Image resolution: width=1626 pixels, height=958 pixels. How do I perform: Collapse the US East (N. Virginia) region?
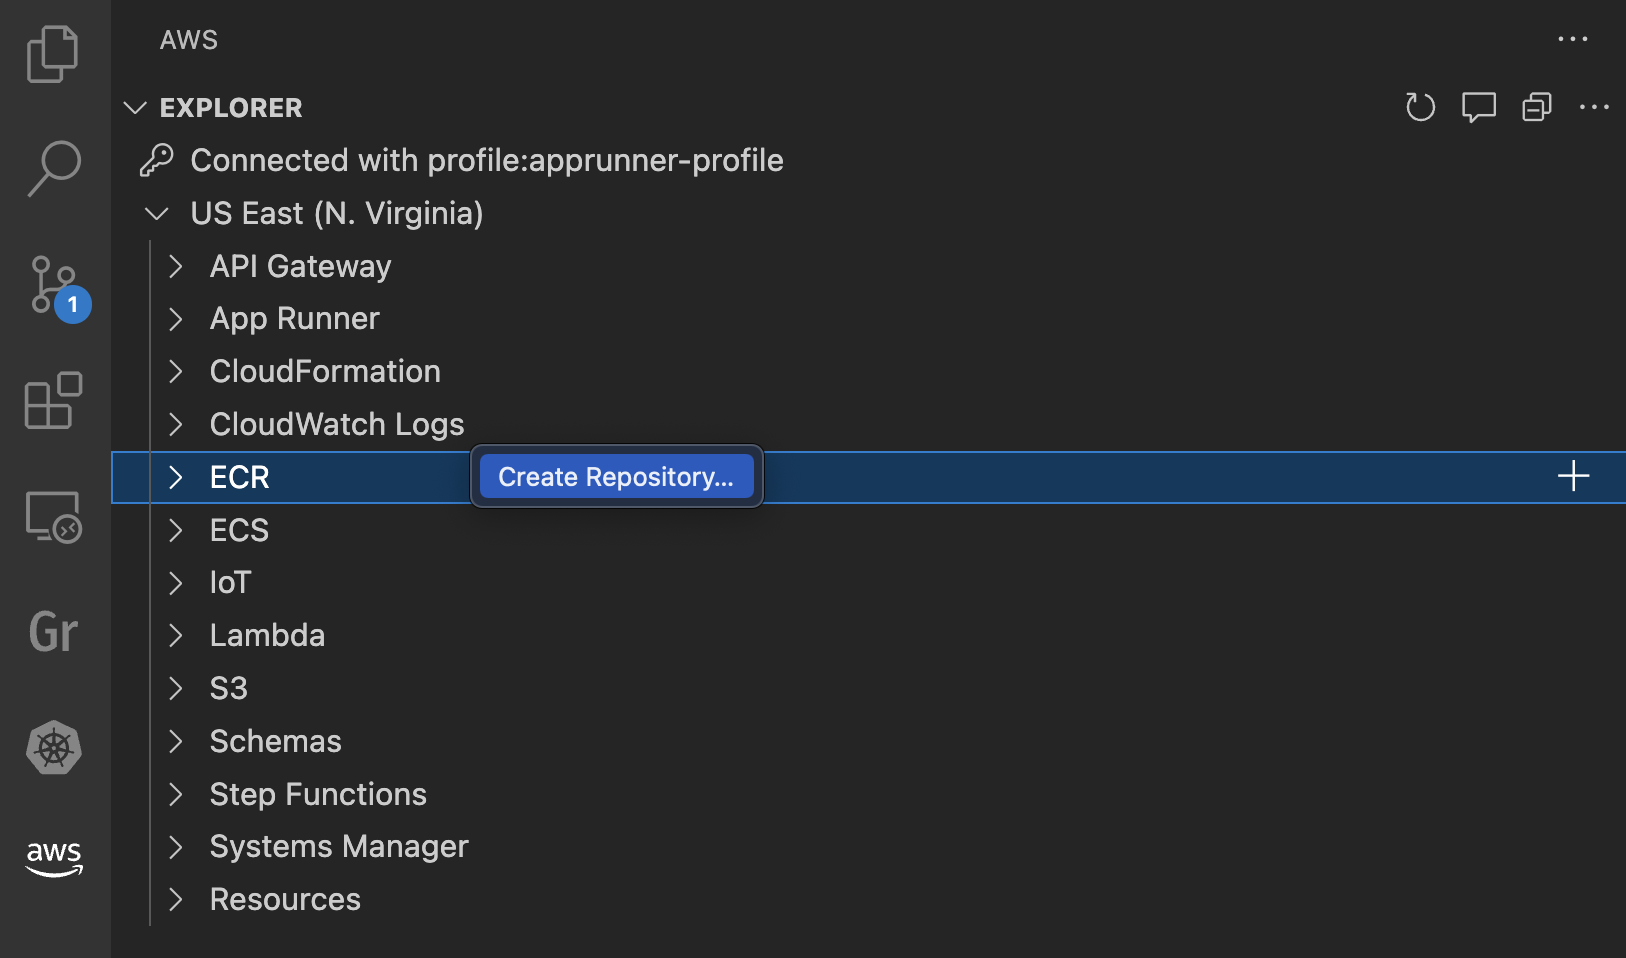[x=157, y=213]
